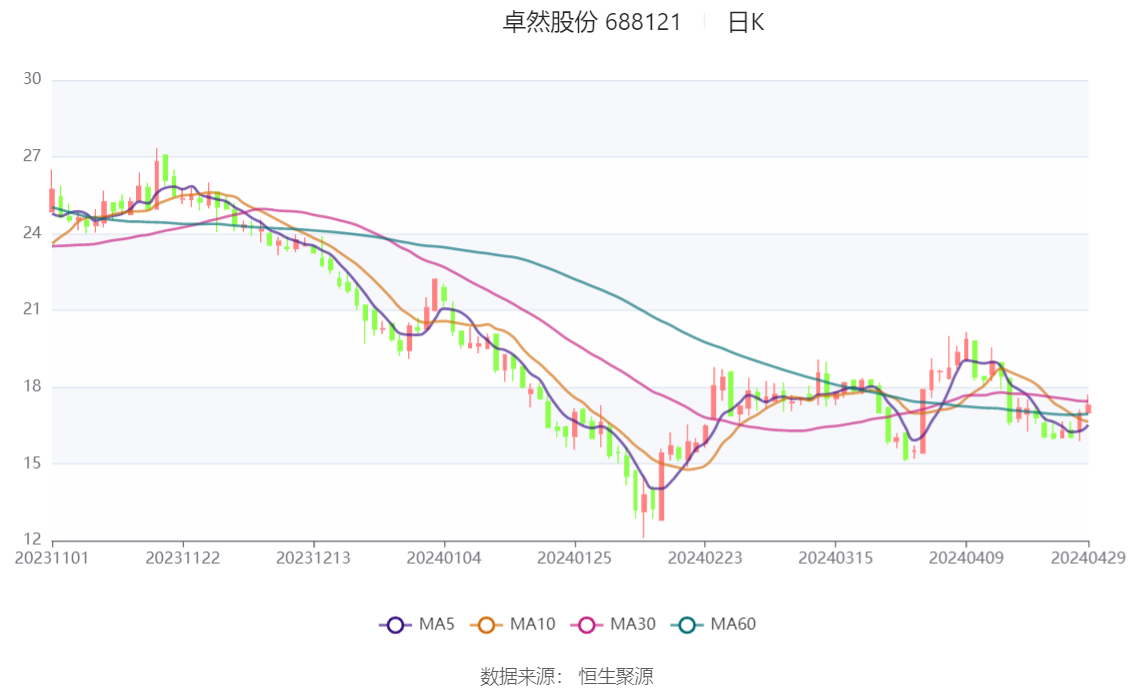Toggle the MA10 orange legend marker

pyautogui.click(x=486, y=625)
